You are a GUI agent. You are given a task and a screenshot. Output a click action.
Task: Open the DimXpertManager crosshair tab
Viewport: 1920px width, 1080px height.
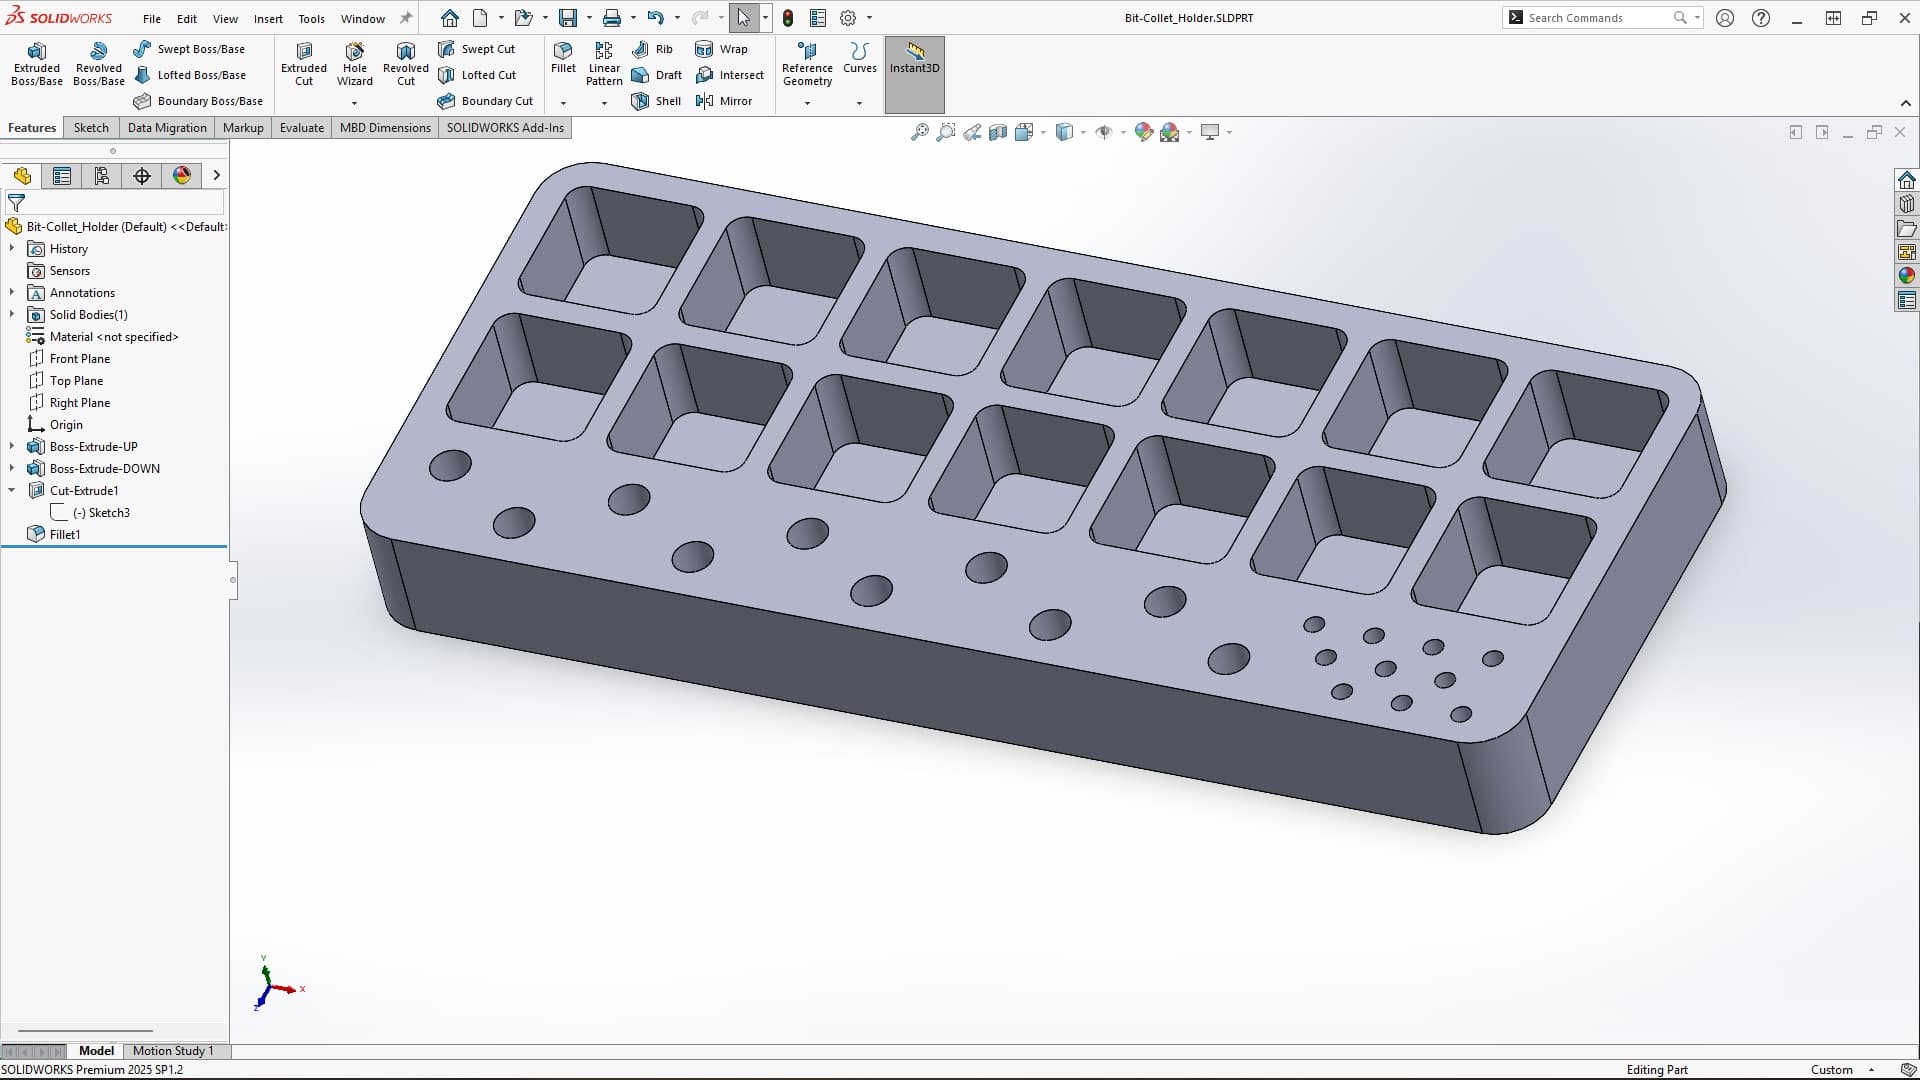142,176
